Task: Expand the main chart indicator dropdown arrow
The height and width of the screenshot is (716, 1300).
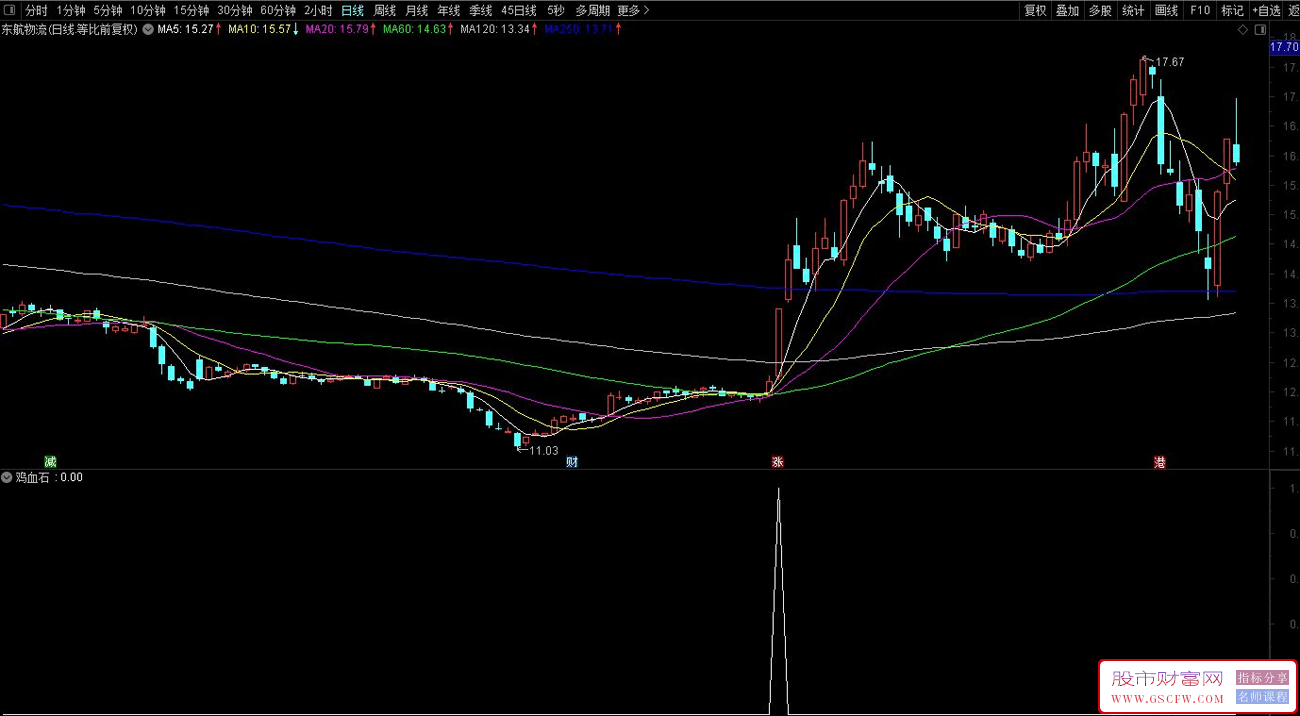Action: click(x=147, y=30)
